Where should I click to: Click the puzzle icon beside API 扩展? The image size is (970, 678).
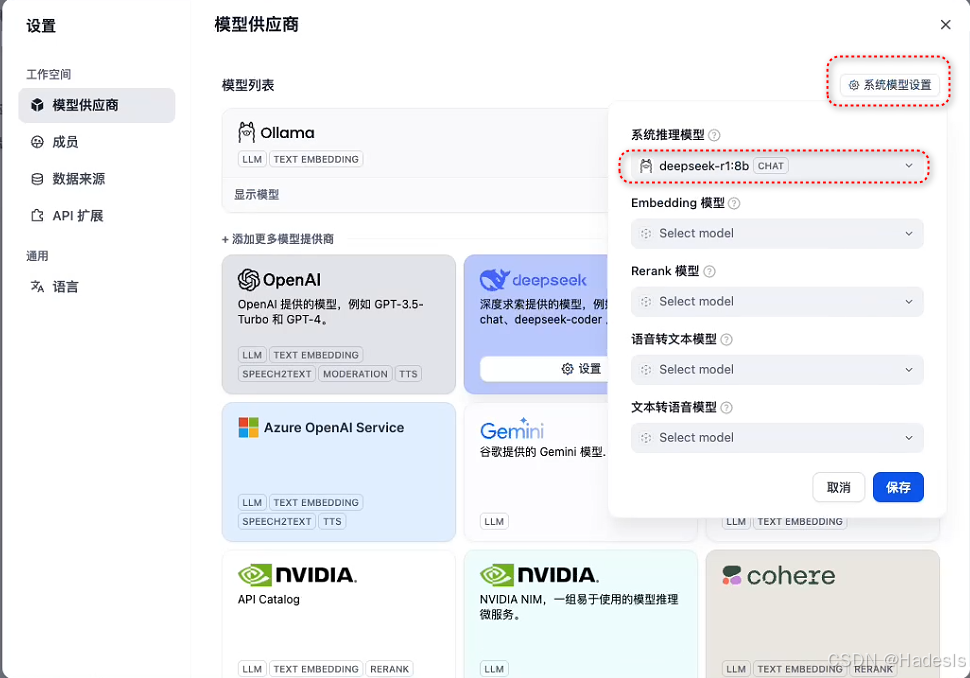pyautogui.click(x=37, y=216)
